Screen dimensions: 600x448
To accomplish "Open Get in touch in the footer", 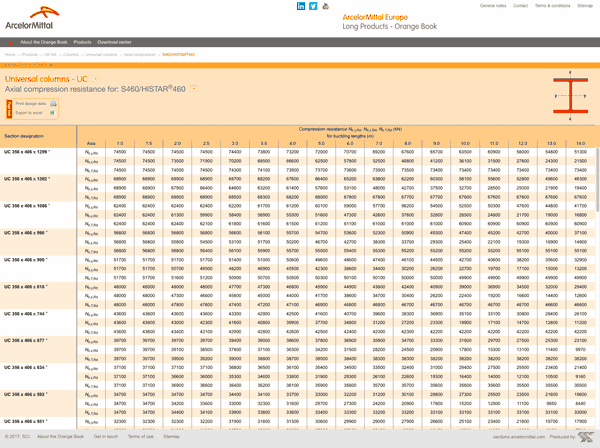I will 106,437.
